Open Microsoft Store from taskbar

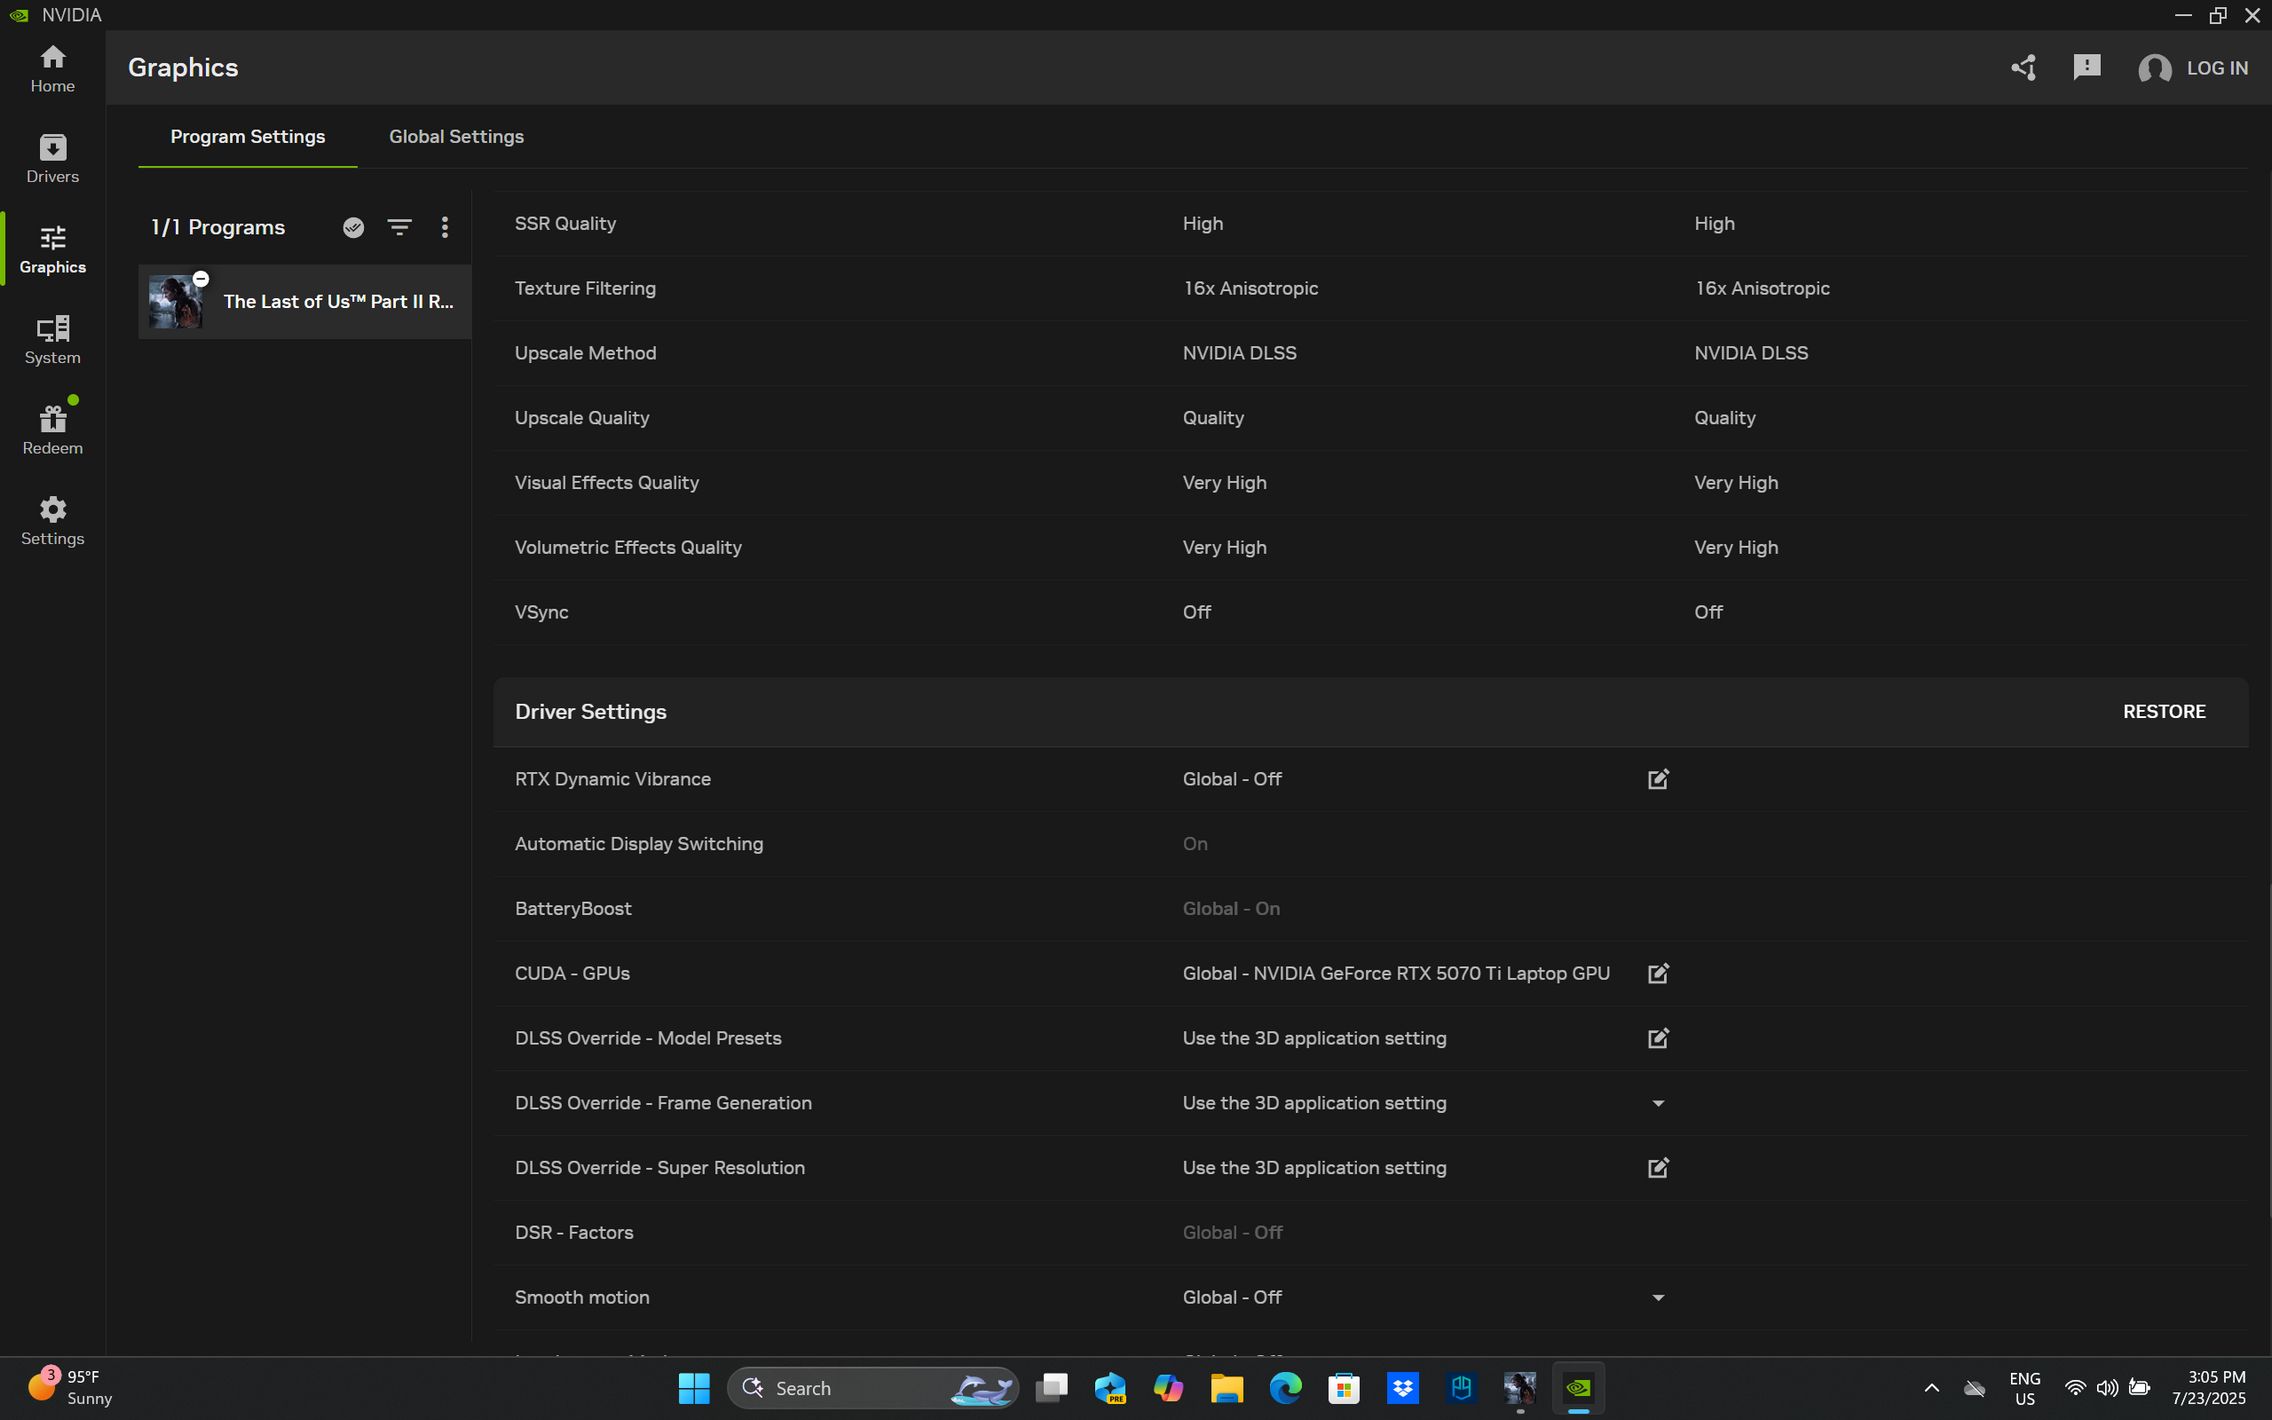pos(1344,1388)
